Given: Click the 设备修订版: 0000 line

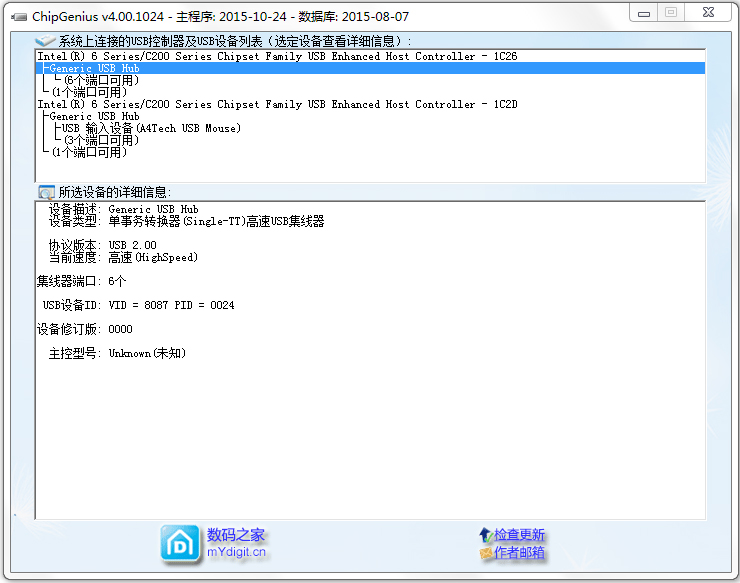Looking at the screenshot, I should coord(84,329).
